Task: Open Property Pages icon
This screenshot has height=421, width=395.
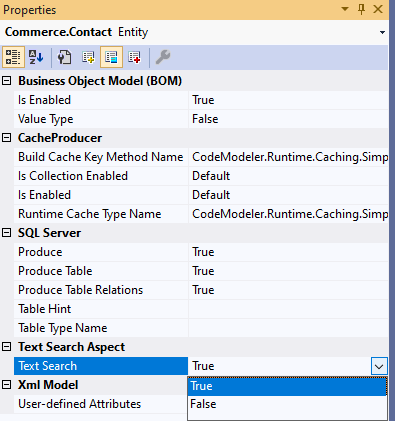Action: click(64, 57)
